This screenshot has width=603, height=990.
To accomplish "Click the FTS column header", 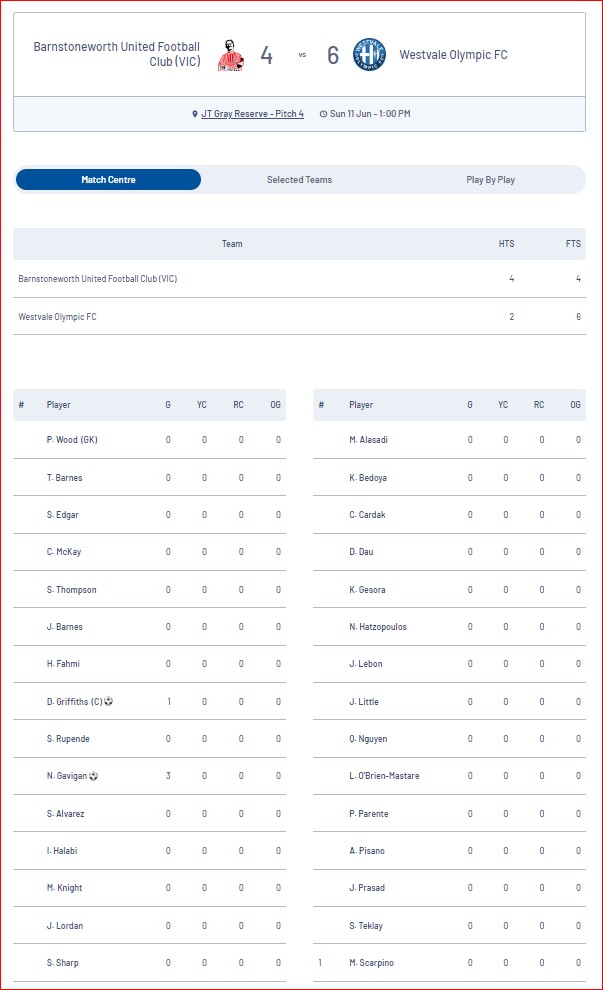I will (573, 244).
